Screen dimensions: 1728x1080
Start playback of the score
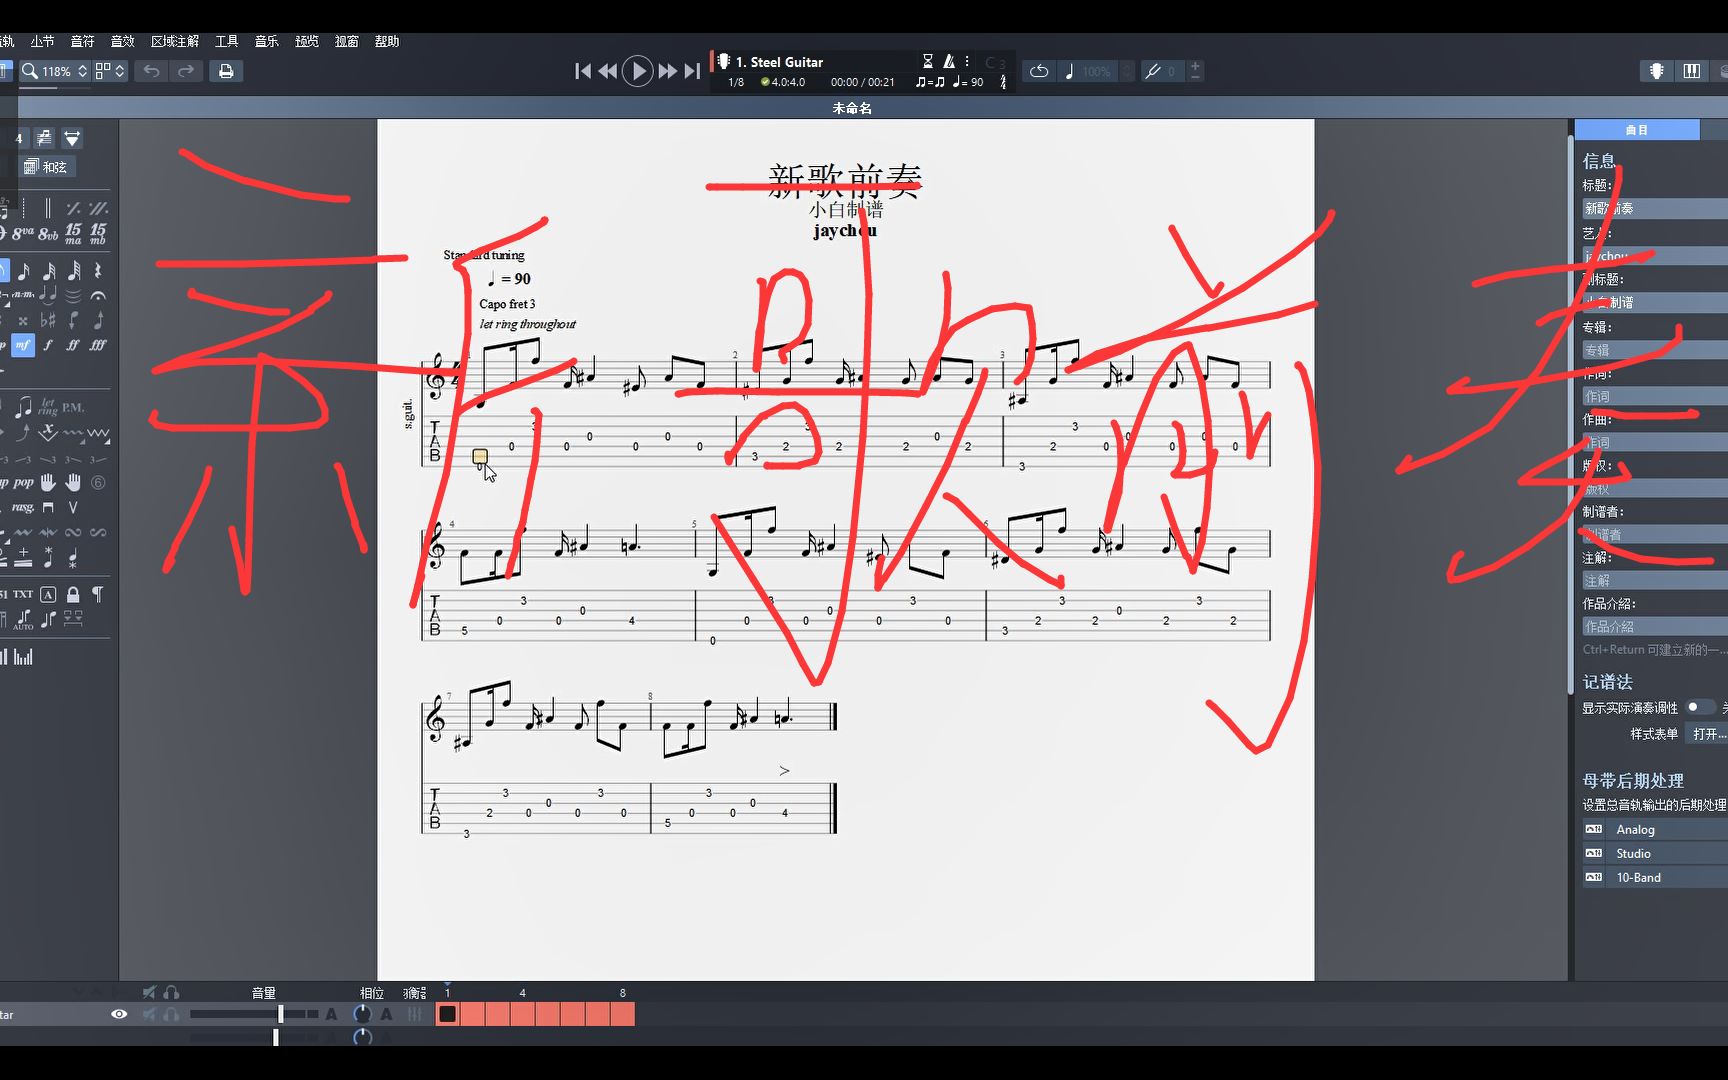637,71
